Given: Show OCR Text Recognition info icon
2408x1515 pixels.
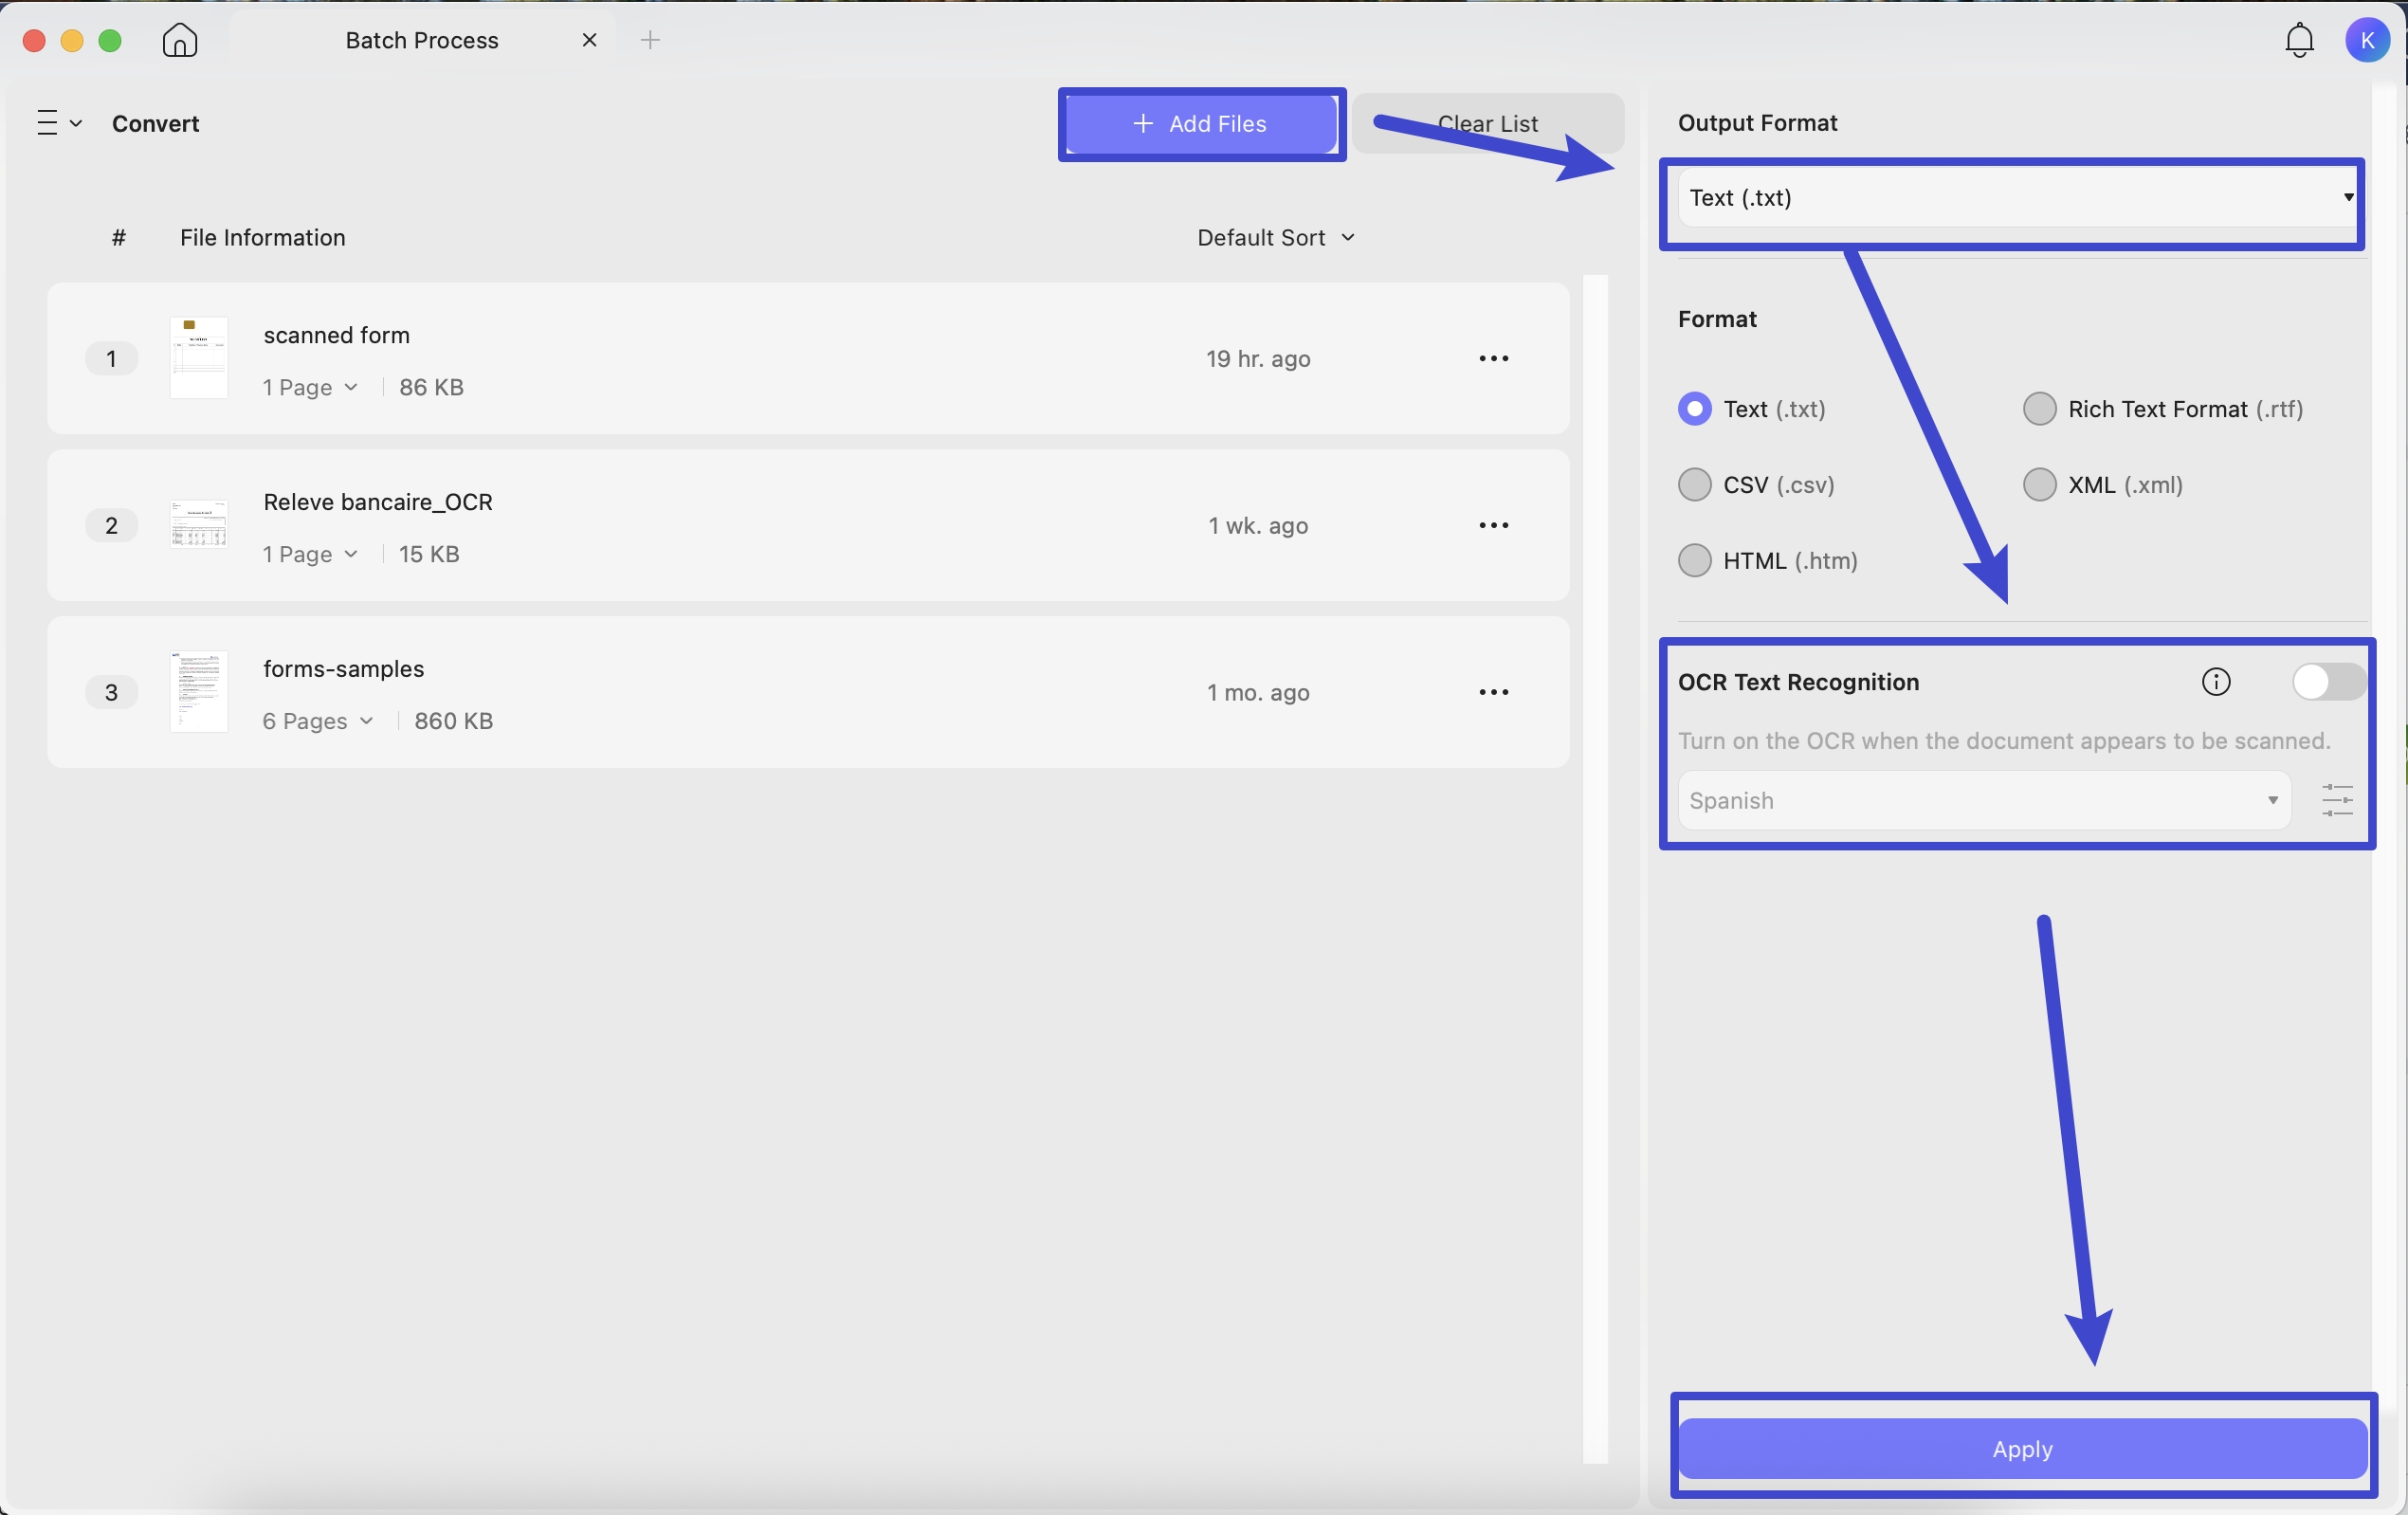Looking at the screenshot, I should (x=2216, y=682).
